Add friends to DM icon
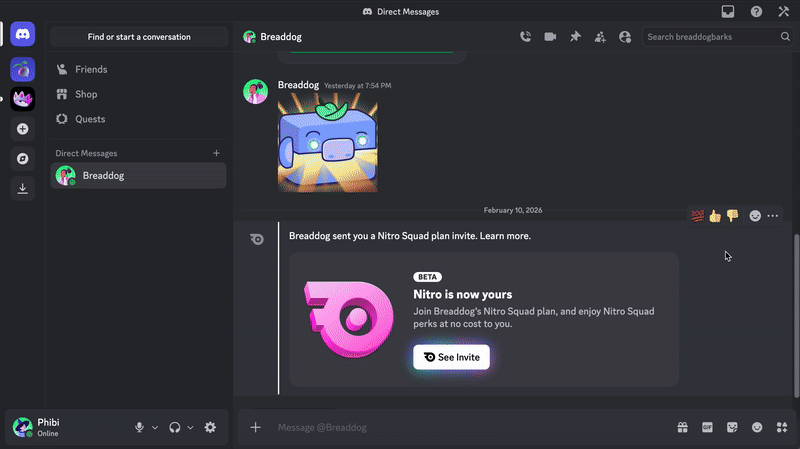The image size is (800, 449). (600, 37)
